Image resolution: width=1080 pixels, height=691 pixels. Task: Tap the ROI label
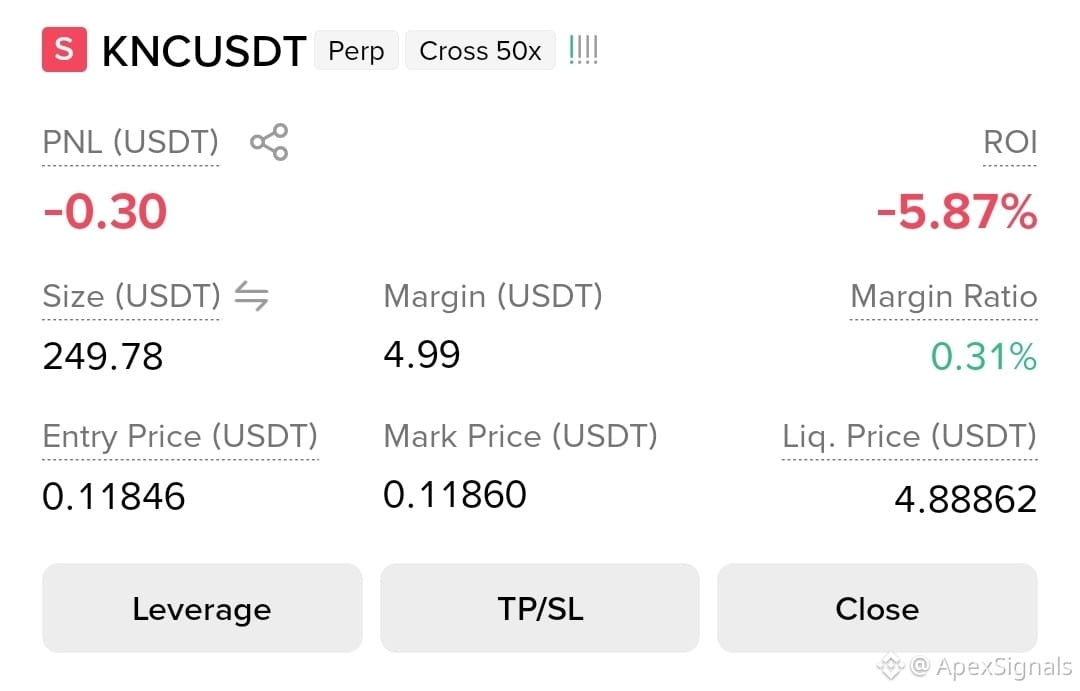[x=1010, y=143]
